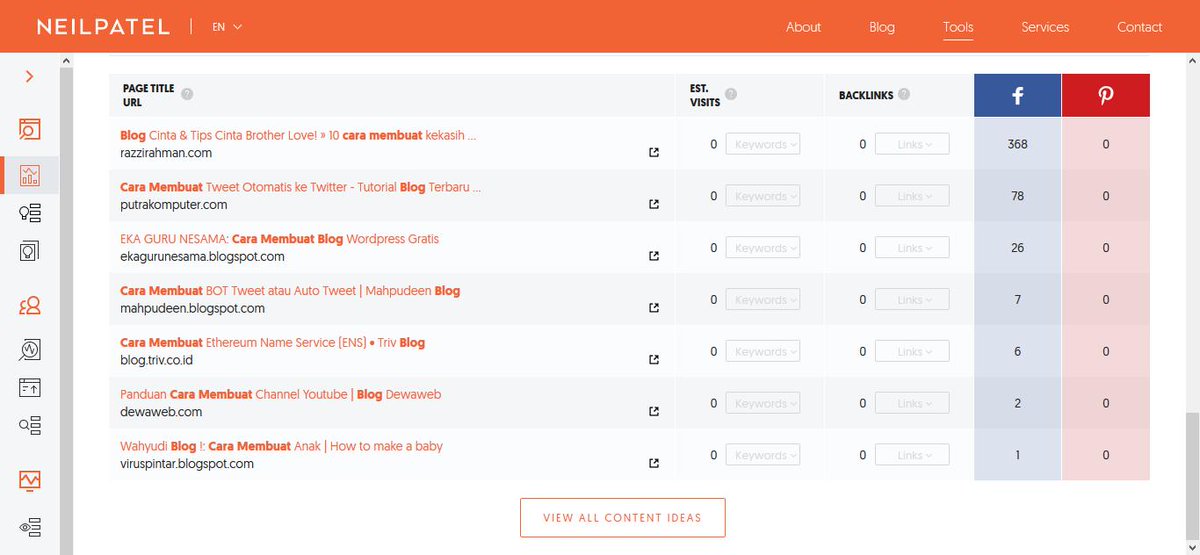Open external link for putrakomputer.com

click(654, 204)
